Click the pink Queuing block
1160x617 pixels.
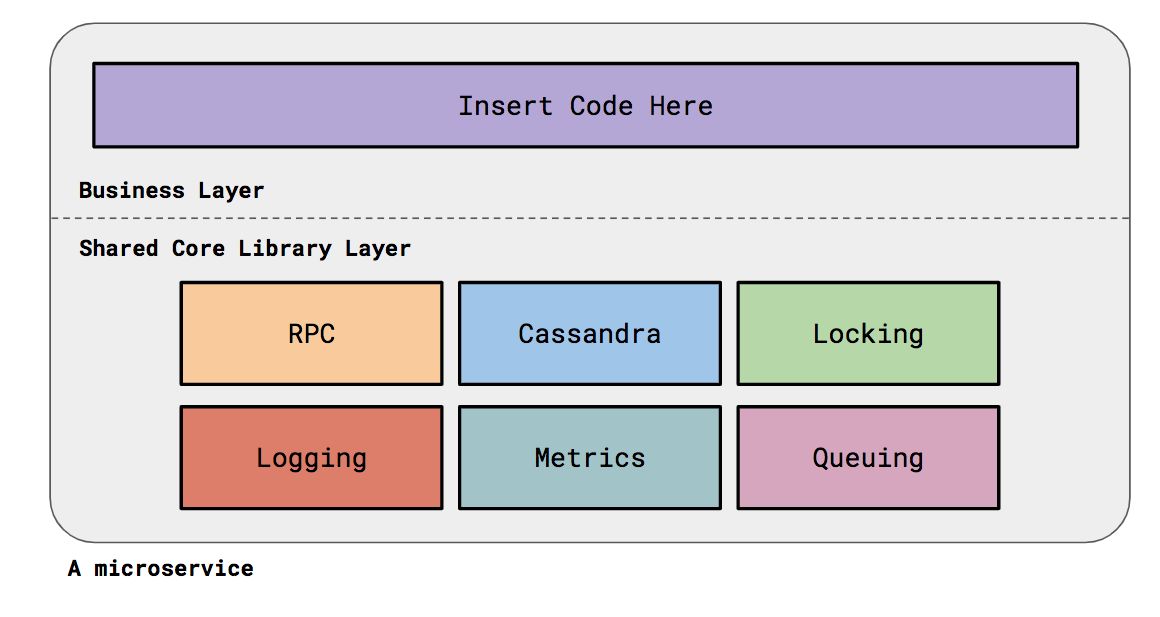click(x=868, y=457)
